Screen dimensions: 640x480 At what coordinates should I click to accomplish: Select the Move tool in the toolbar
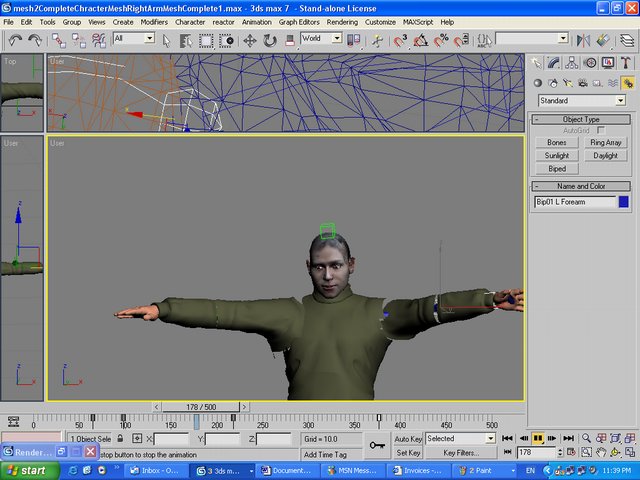point(249,40)
